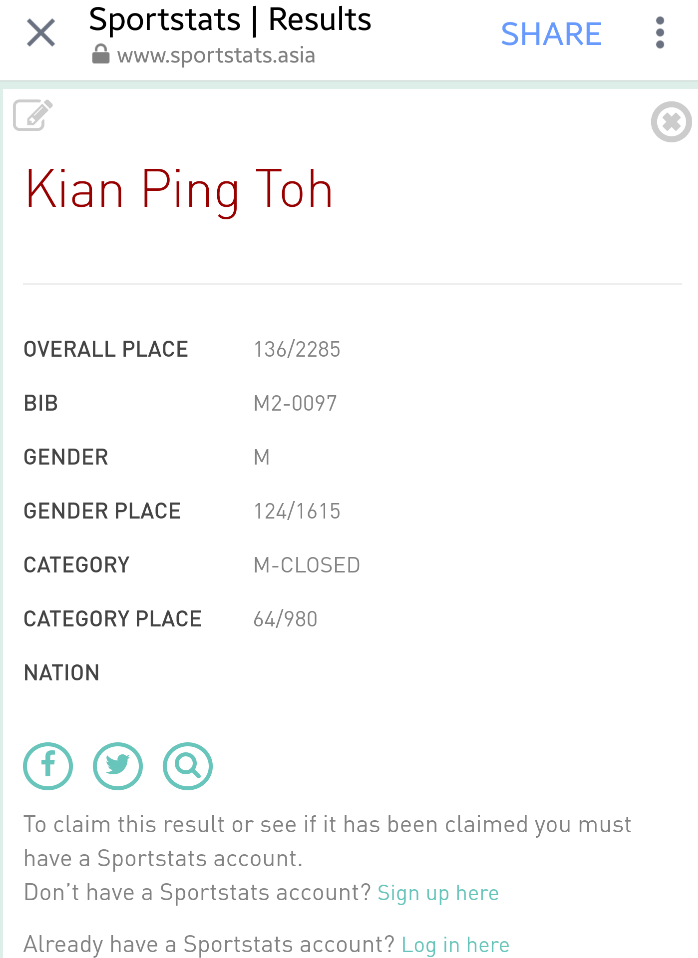View site security via the lock icon
Image resolution: width=698 pixels, height=958 pixels.
(x=100, y=54)
